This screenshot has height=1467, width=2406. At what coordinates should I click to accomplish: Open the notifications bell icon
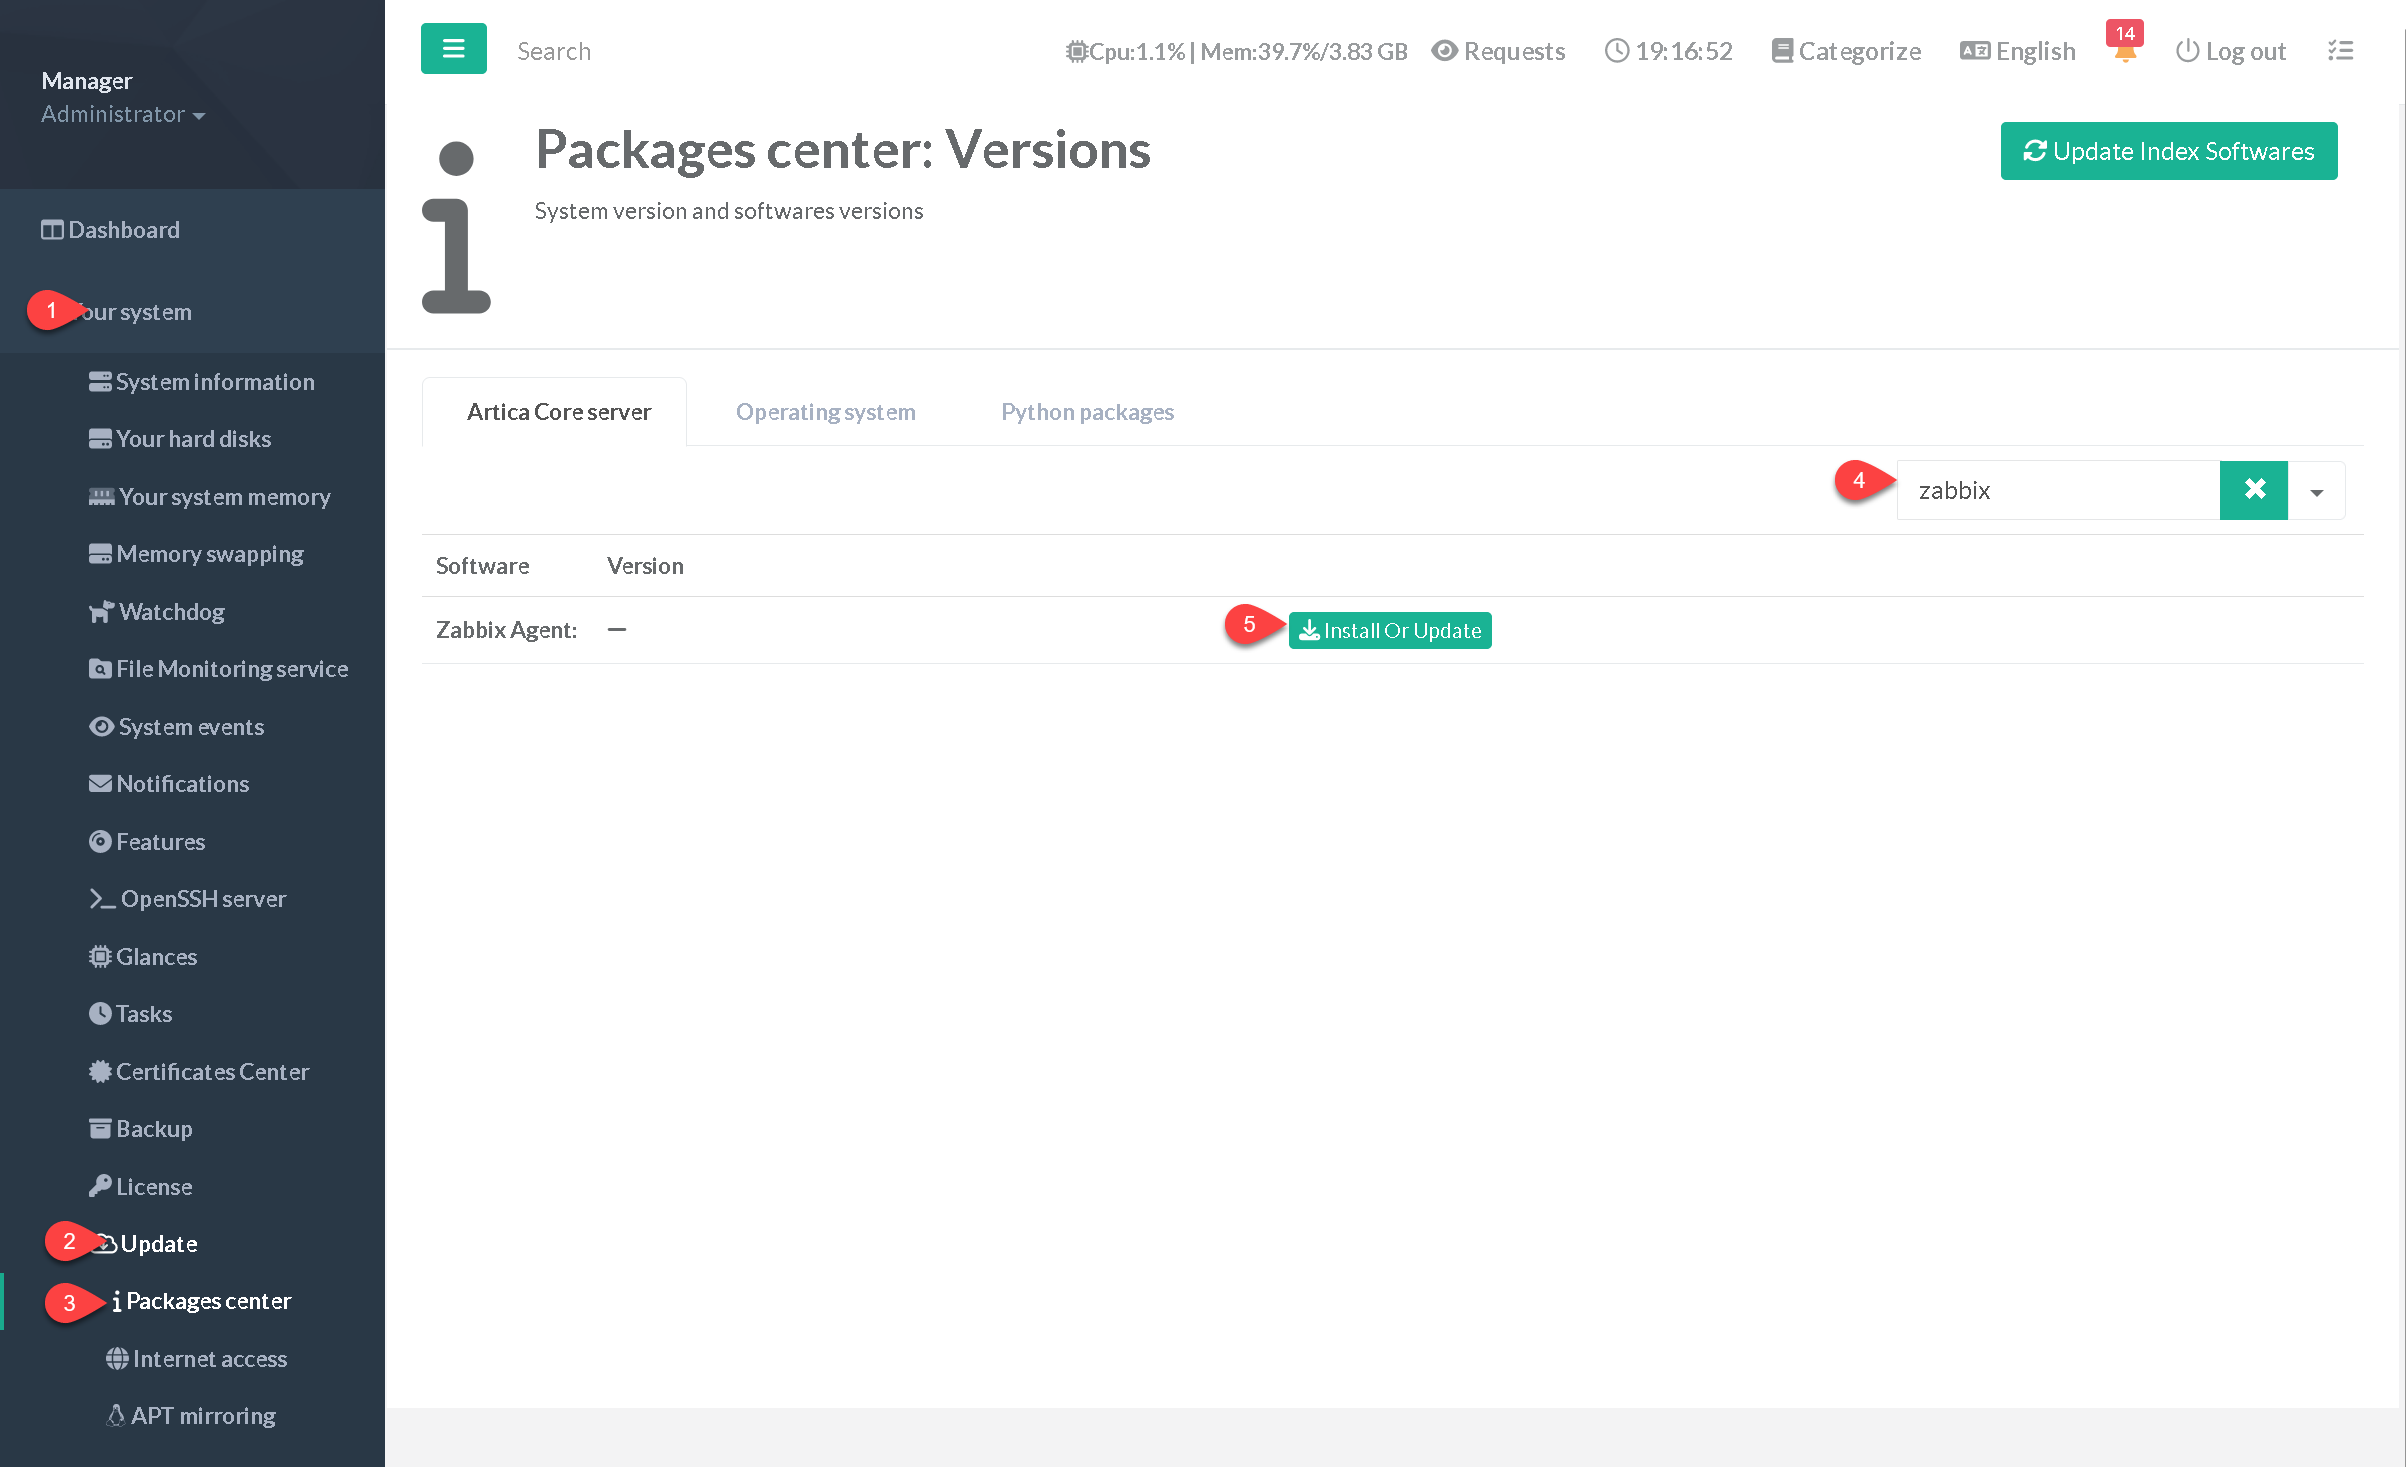point(2125,52)
